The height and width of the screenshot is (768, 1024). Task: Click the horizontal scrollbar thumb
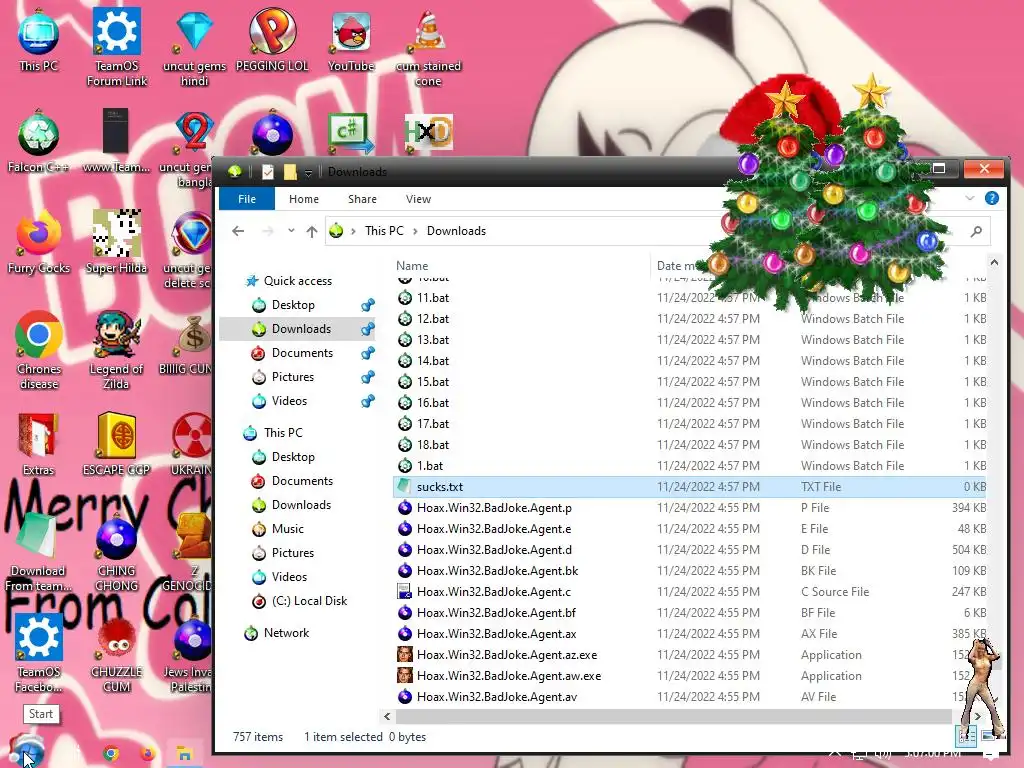[673, 716]
